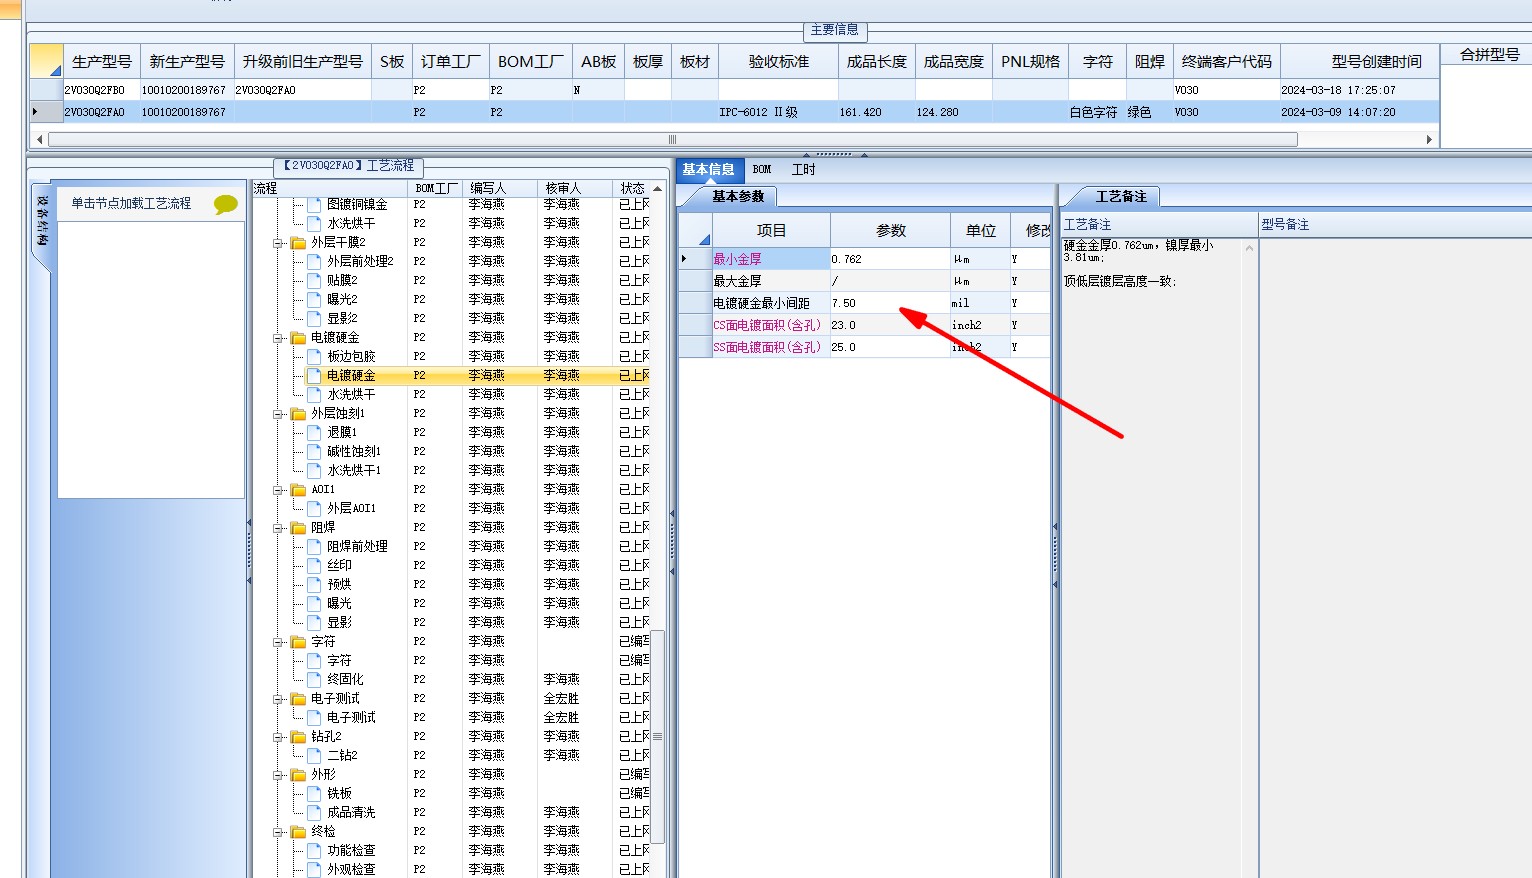The image size is (1532, 878).
Task: Select the 显影2 process step
Action: [341, 318]
